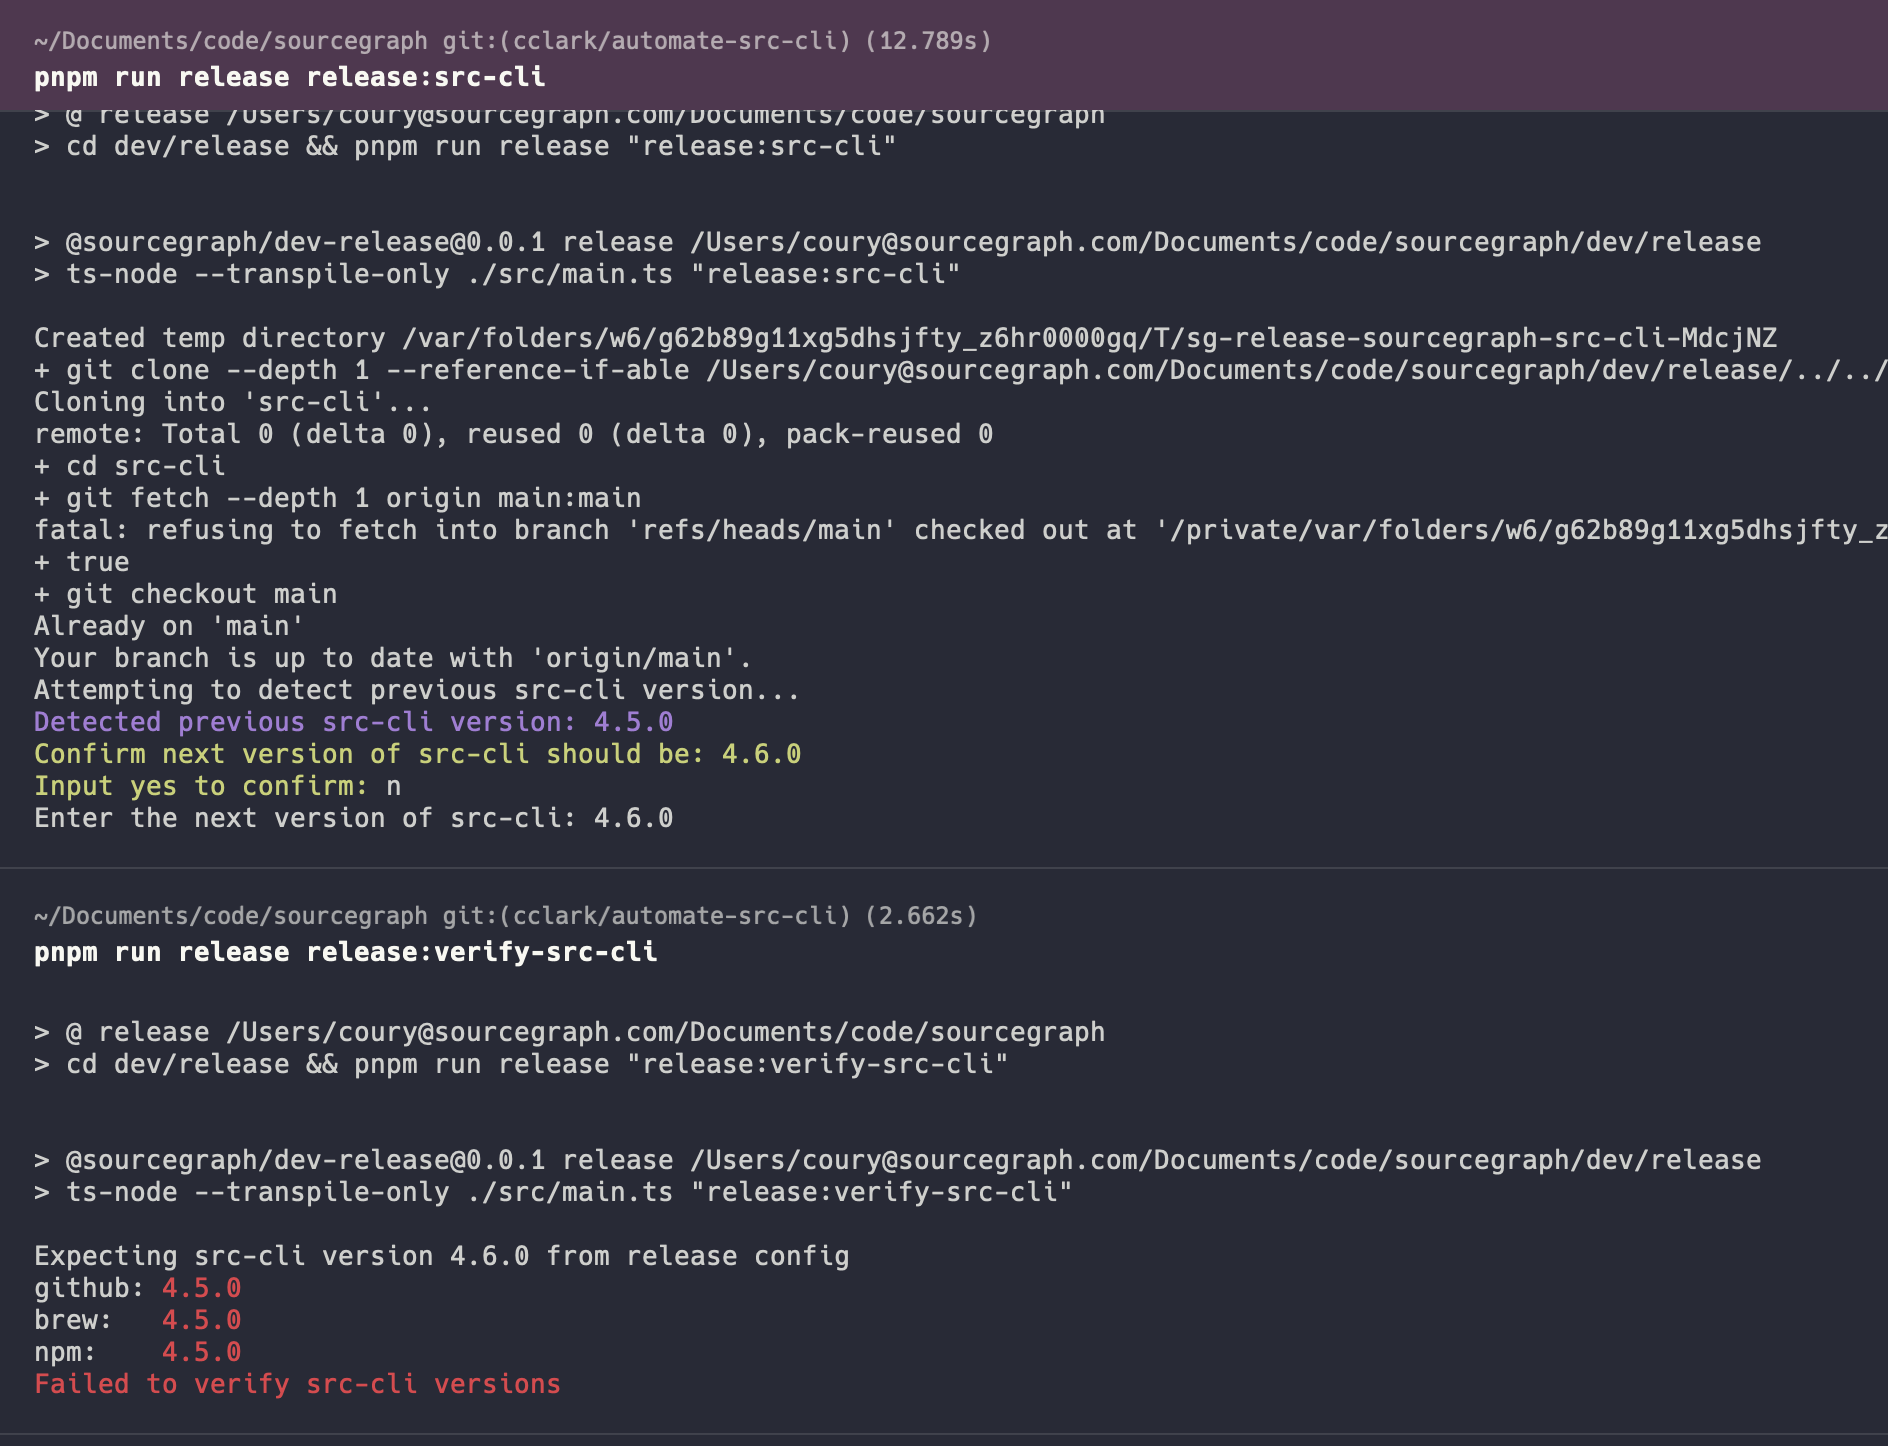
Task: Click the 'Created temp directory' output line
Action: pyautogui.click(x=905, y=338)
